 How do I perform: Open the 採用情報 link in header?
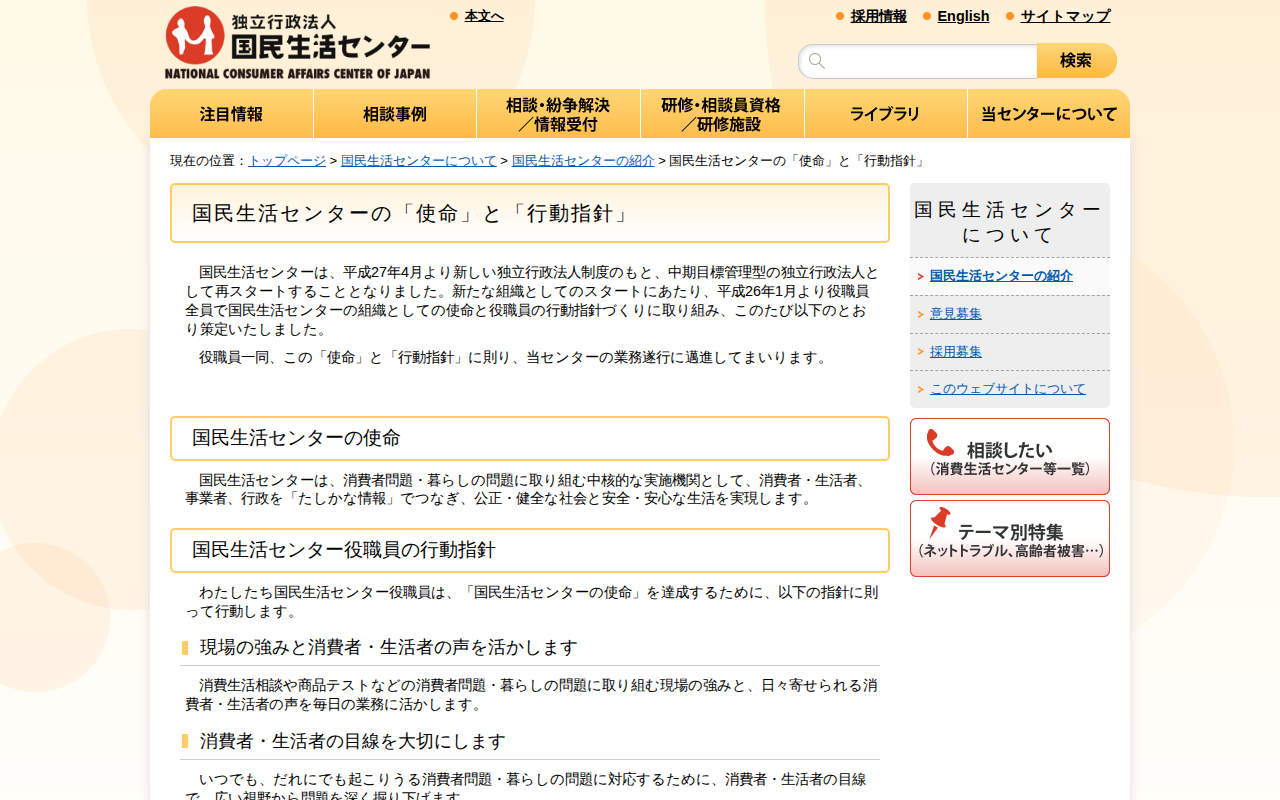pyautogui.click(x=879, y=16)
